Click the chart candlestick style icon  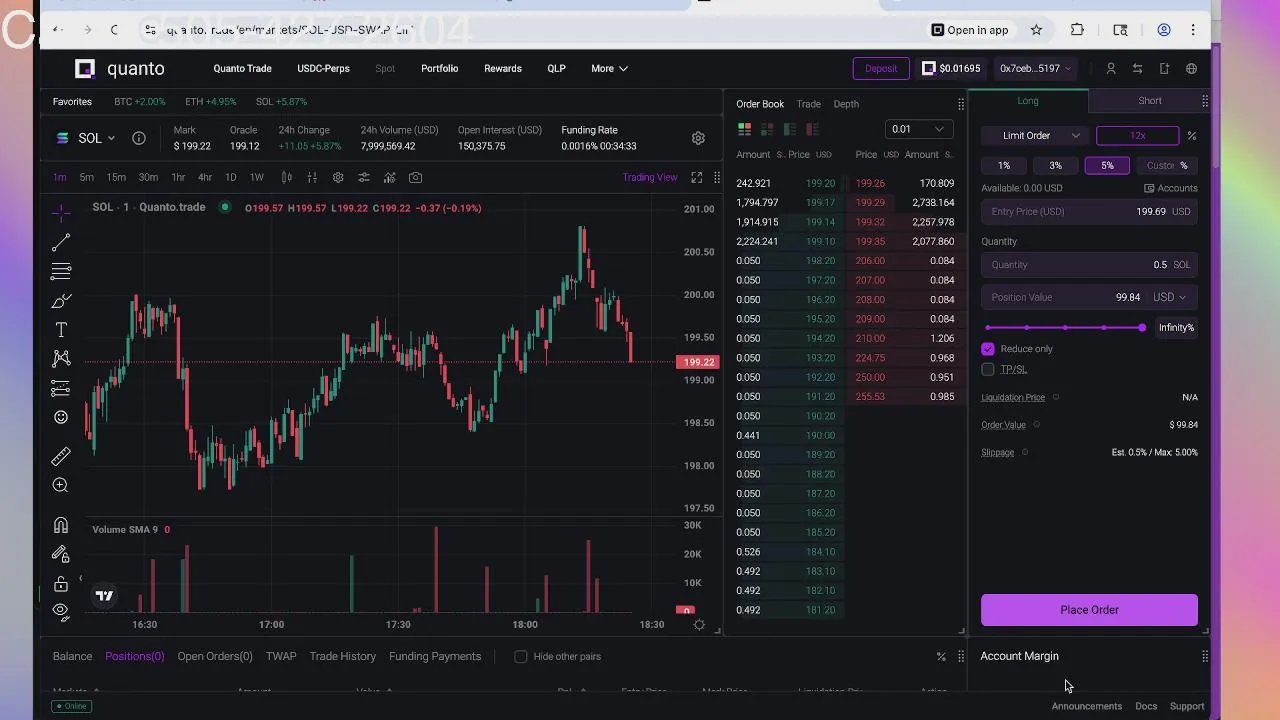coord(287,177)
